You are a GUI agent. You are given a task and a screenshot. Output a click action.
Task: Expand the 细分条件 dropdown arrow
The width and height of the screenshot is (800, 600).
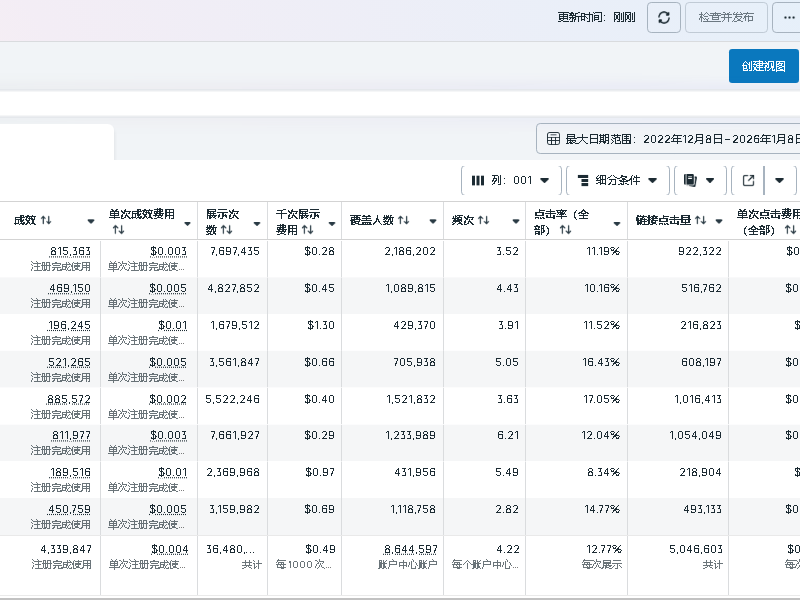(x=651, y=181)
